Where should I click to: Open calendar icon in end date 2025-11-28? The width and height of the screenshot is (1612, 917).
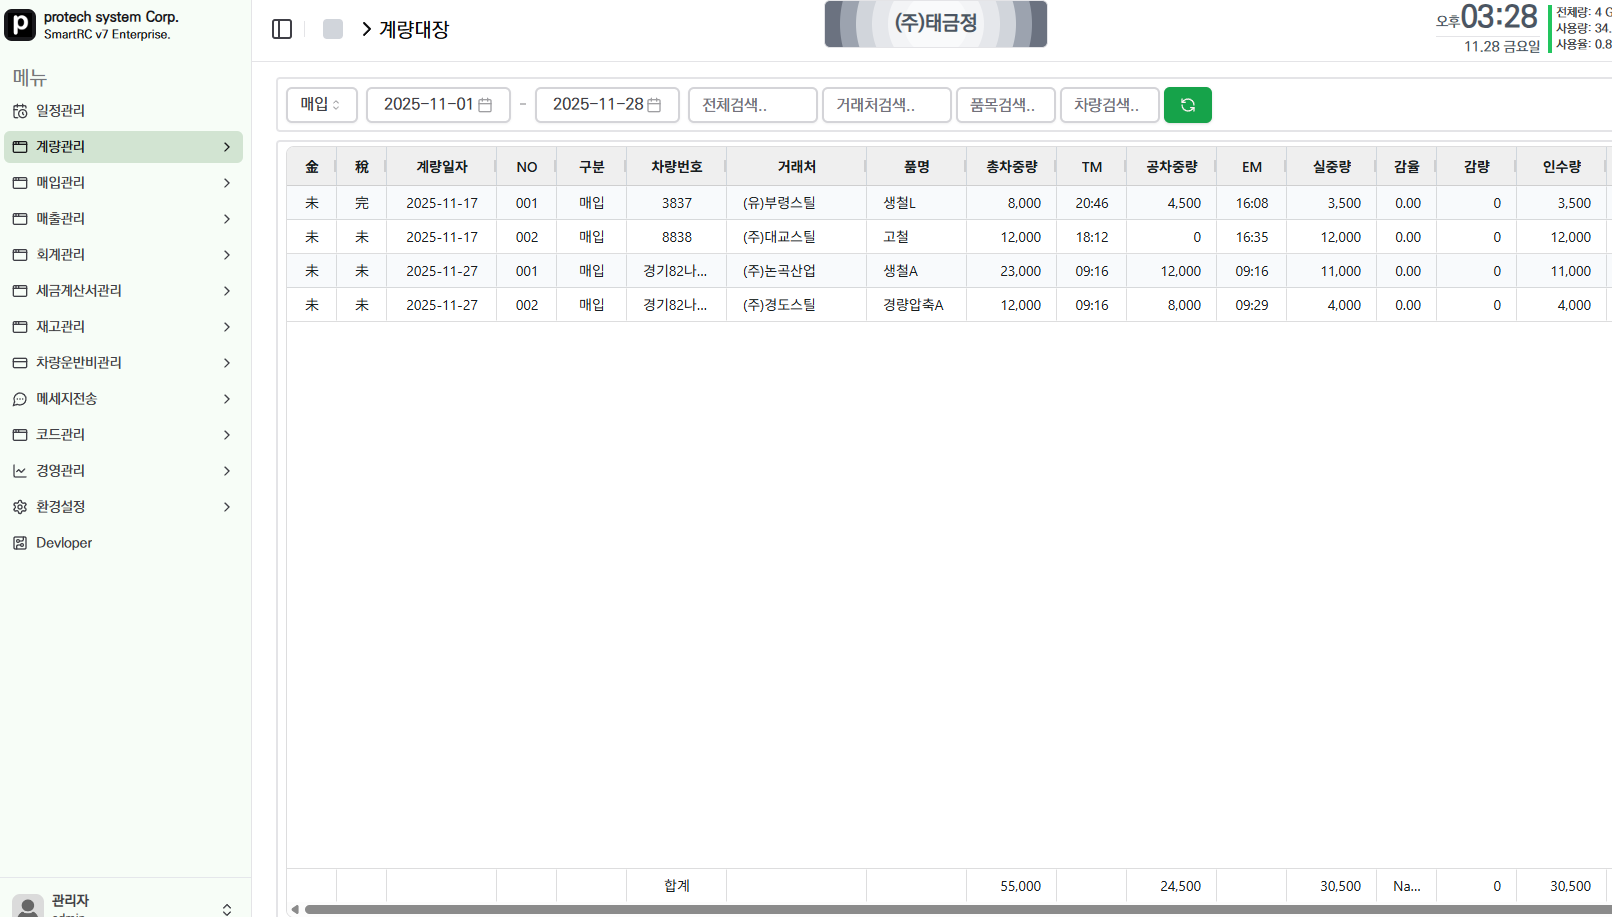click(654, 105)
